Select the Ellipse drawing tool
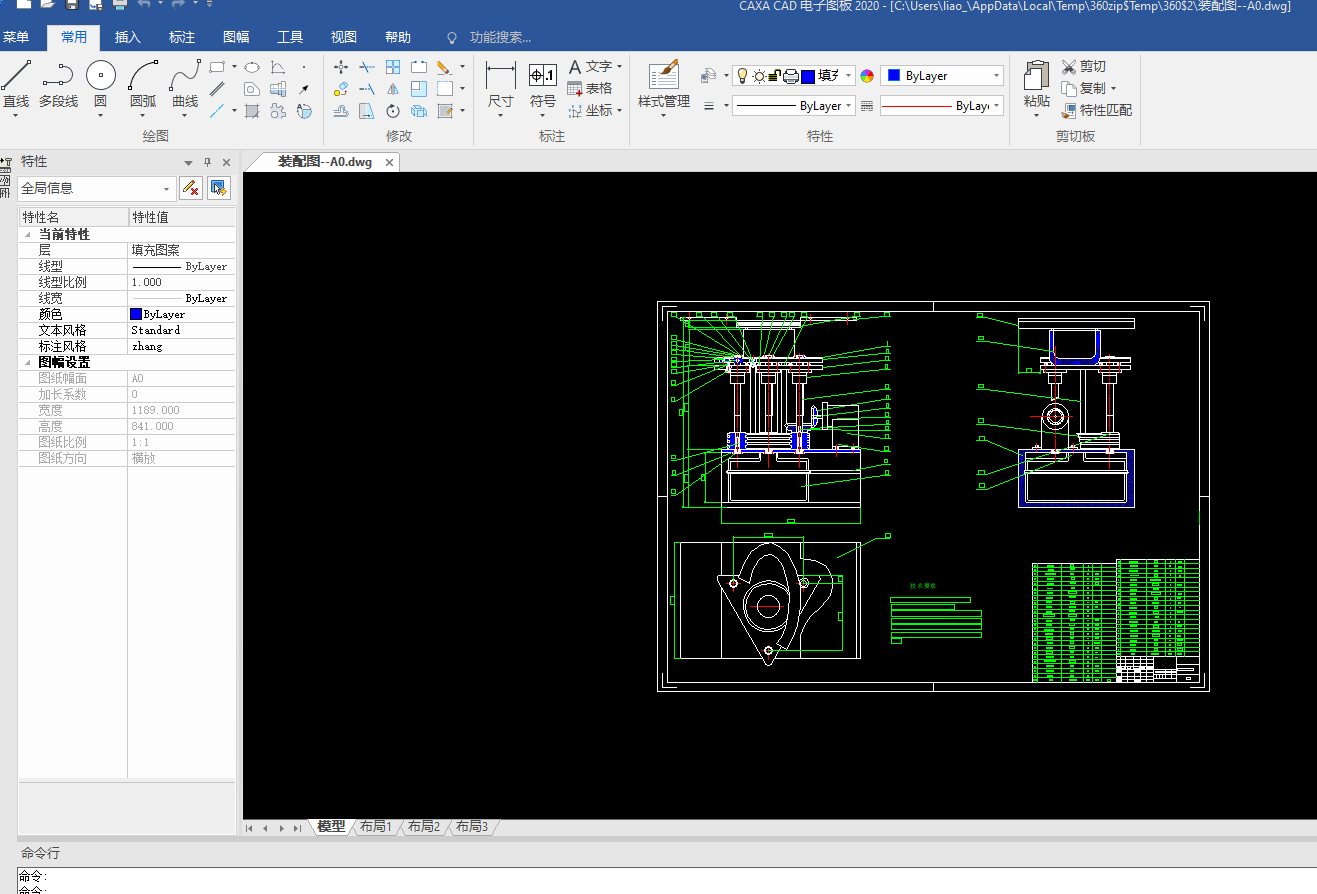Screen dimensions: 1317x894 (252, 67)
